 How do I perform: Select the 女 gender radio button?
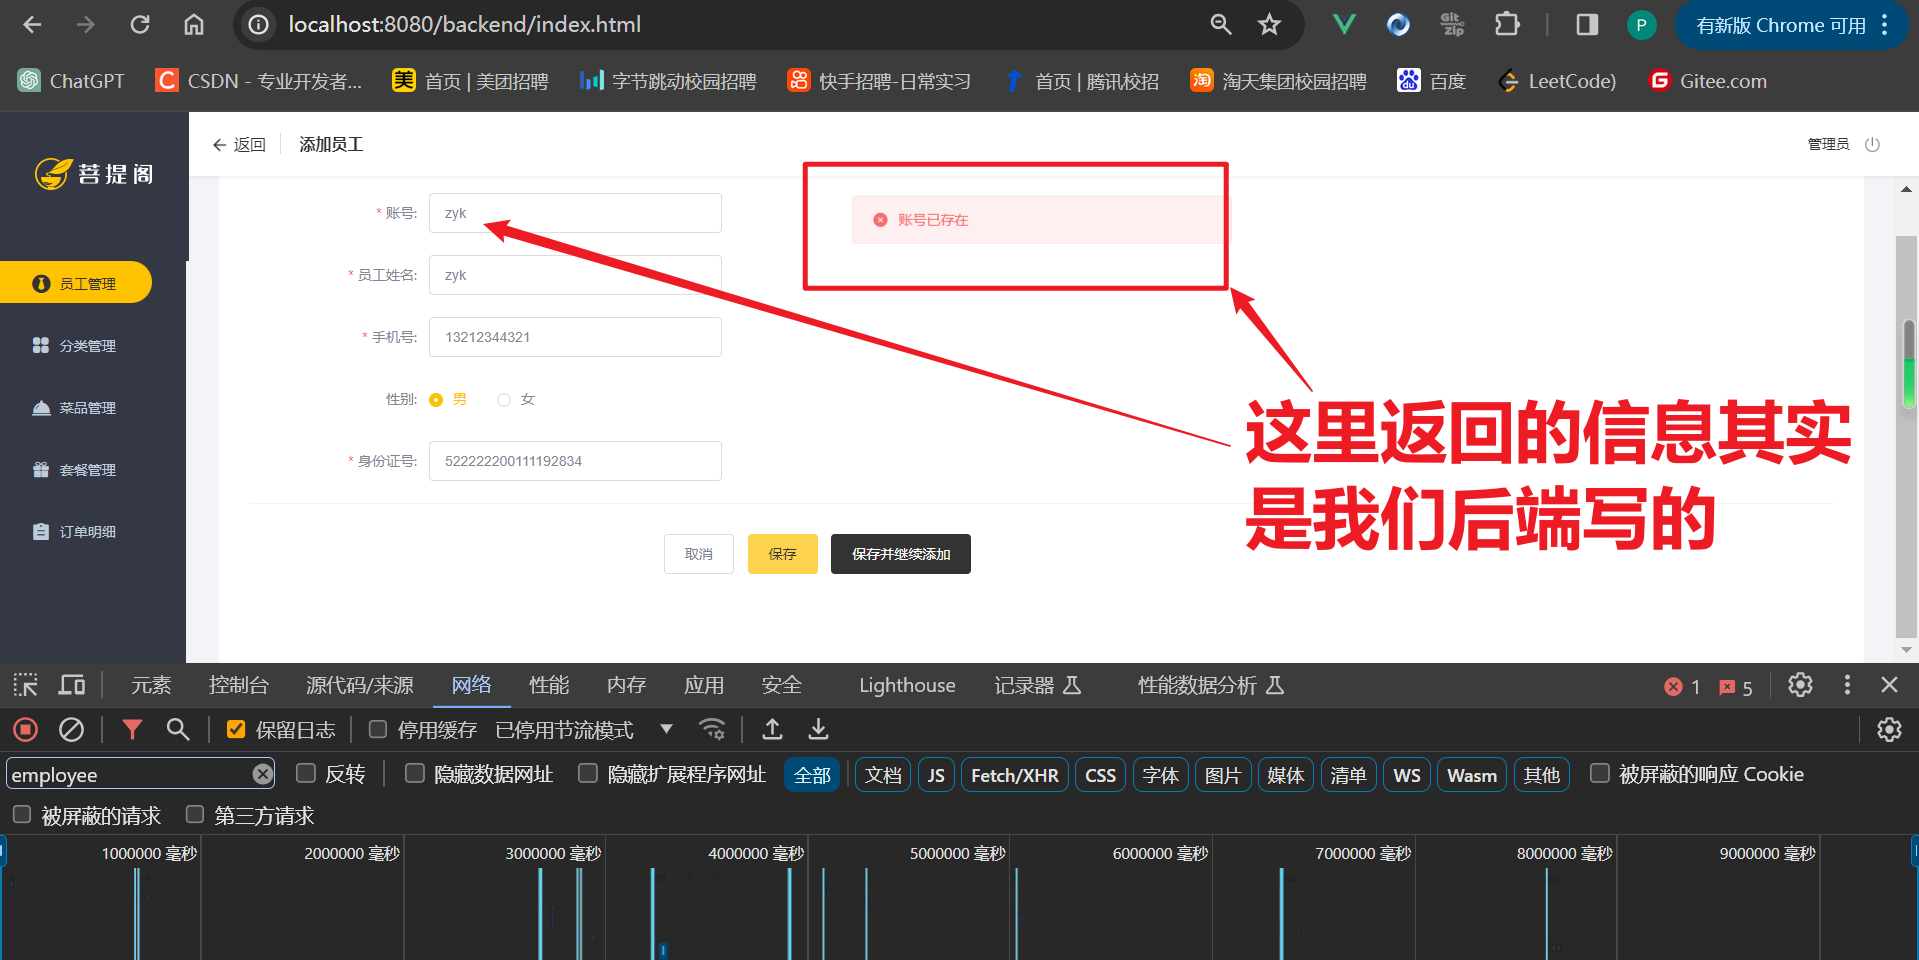tap(504, 400)
